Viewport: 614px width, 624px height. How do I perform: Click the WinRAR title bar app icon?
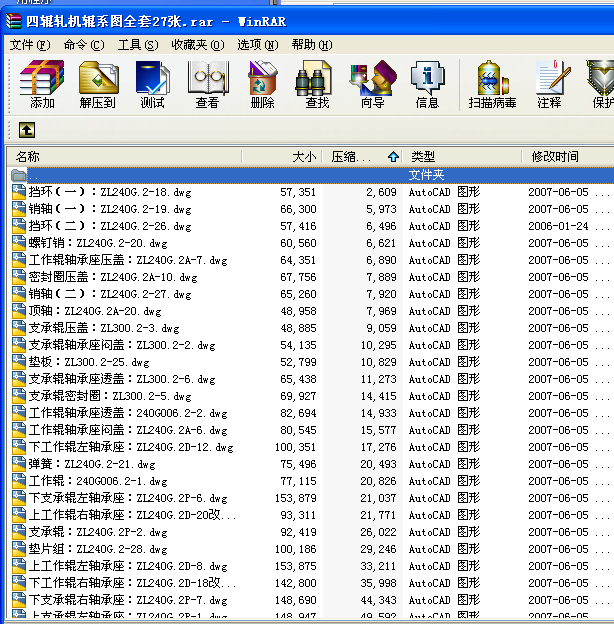pos(14,21)
